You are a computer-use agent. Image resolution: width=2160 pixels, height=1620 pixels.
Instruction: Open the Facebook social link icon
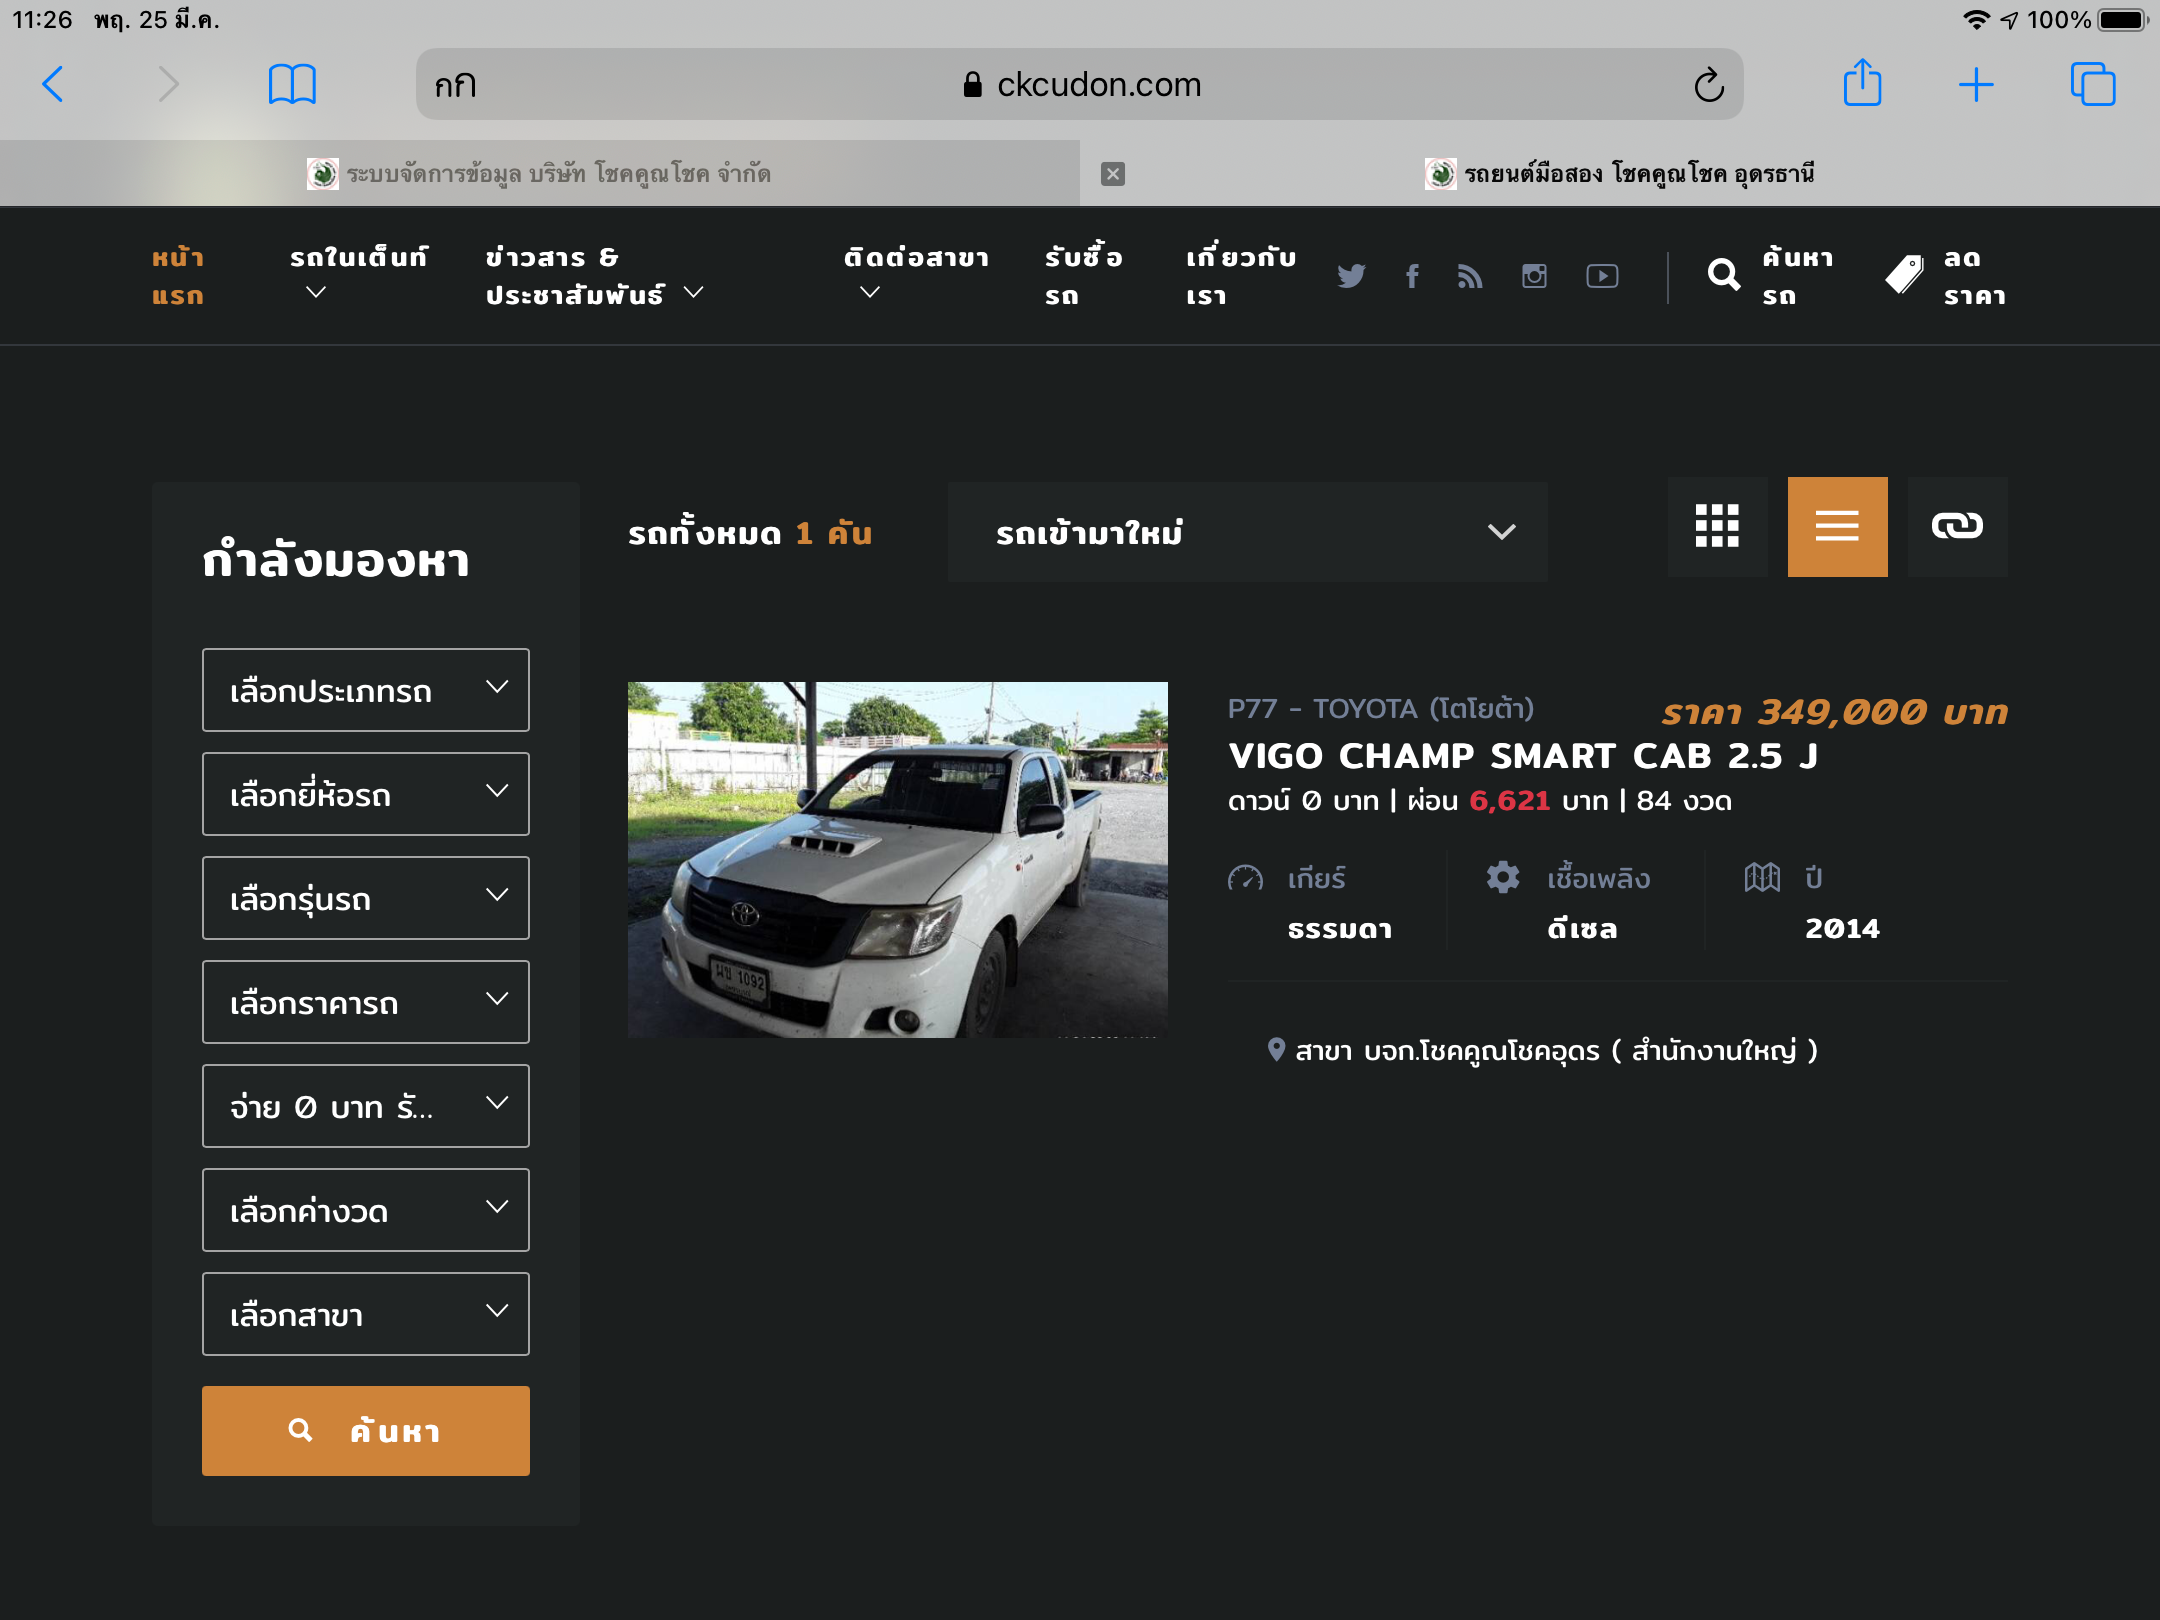click(x=1412, y=276)
